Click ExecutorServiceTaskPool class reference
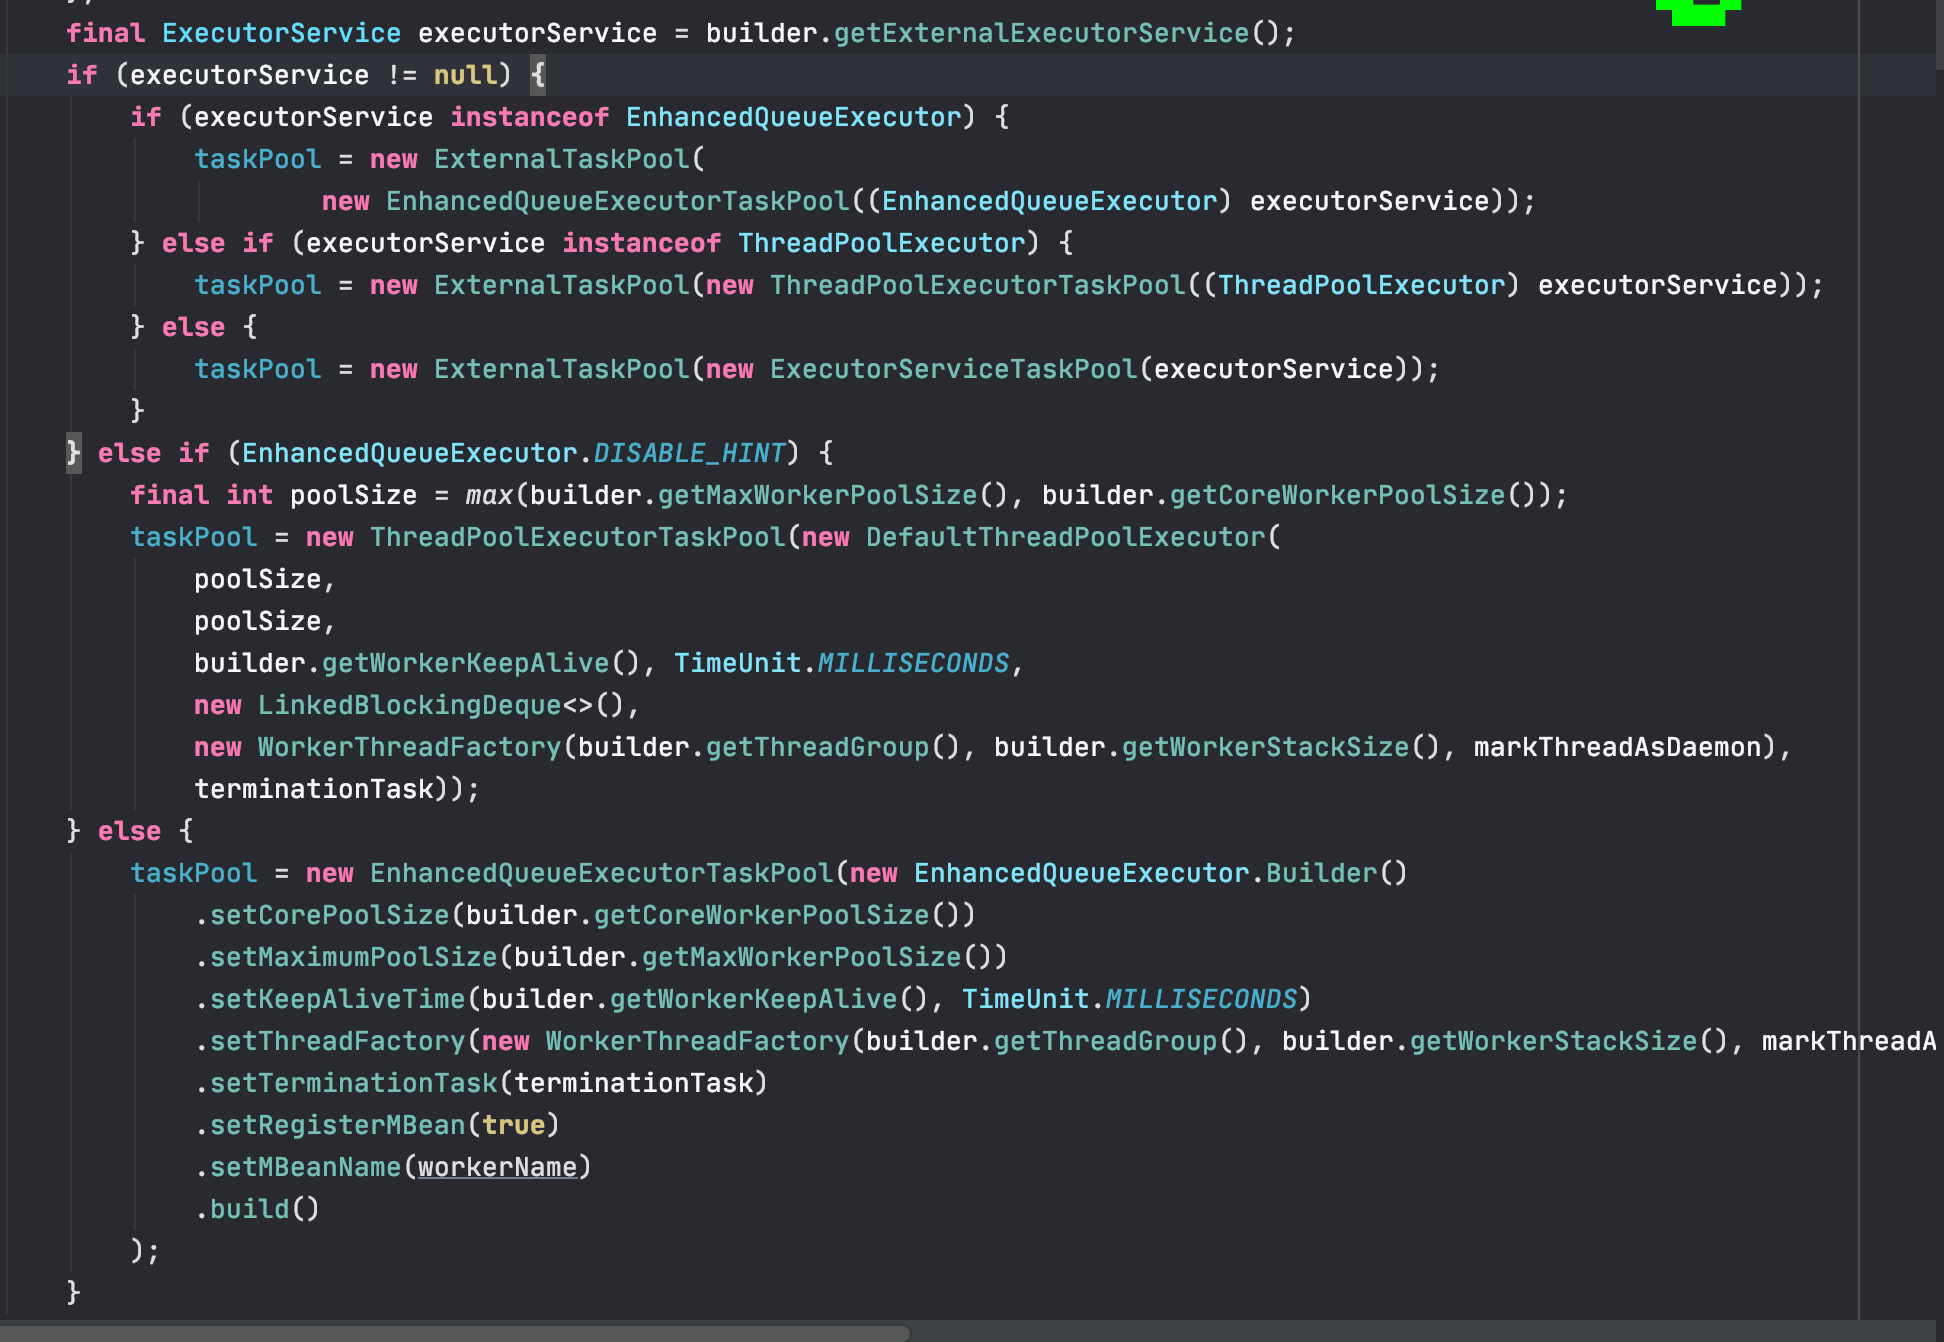 (953, 369)
